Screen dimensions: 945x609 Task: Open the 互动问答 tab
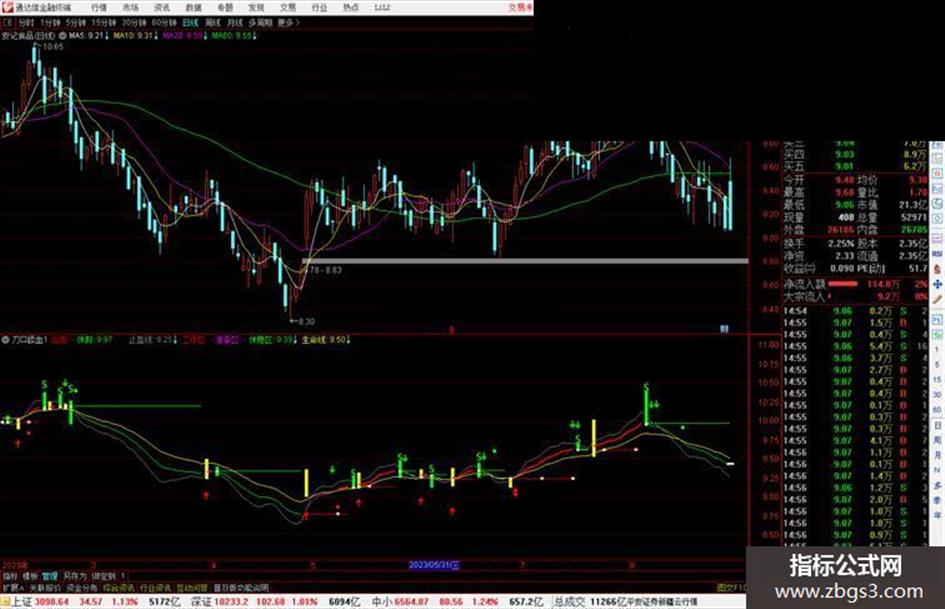[192, 587]
